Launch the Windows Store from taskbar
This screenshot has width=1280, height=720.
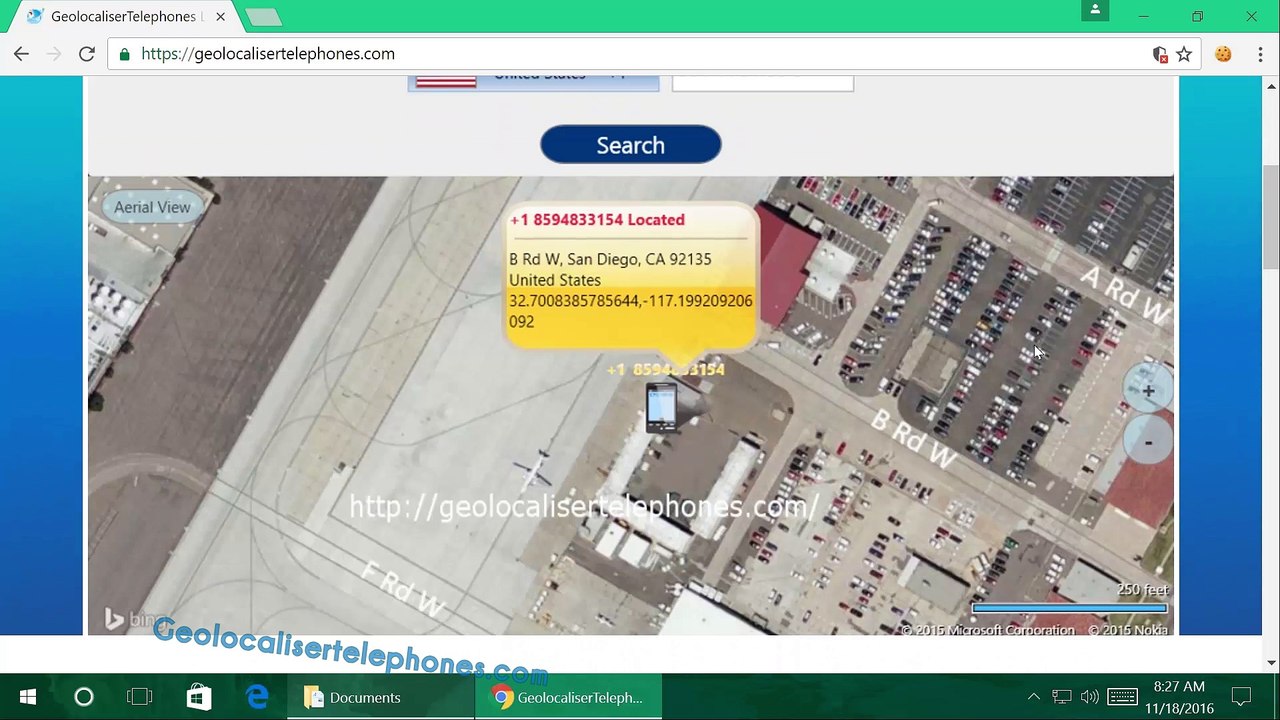pos(199,697)
